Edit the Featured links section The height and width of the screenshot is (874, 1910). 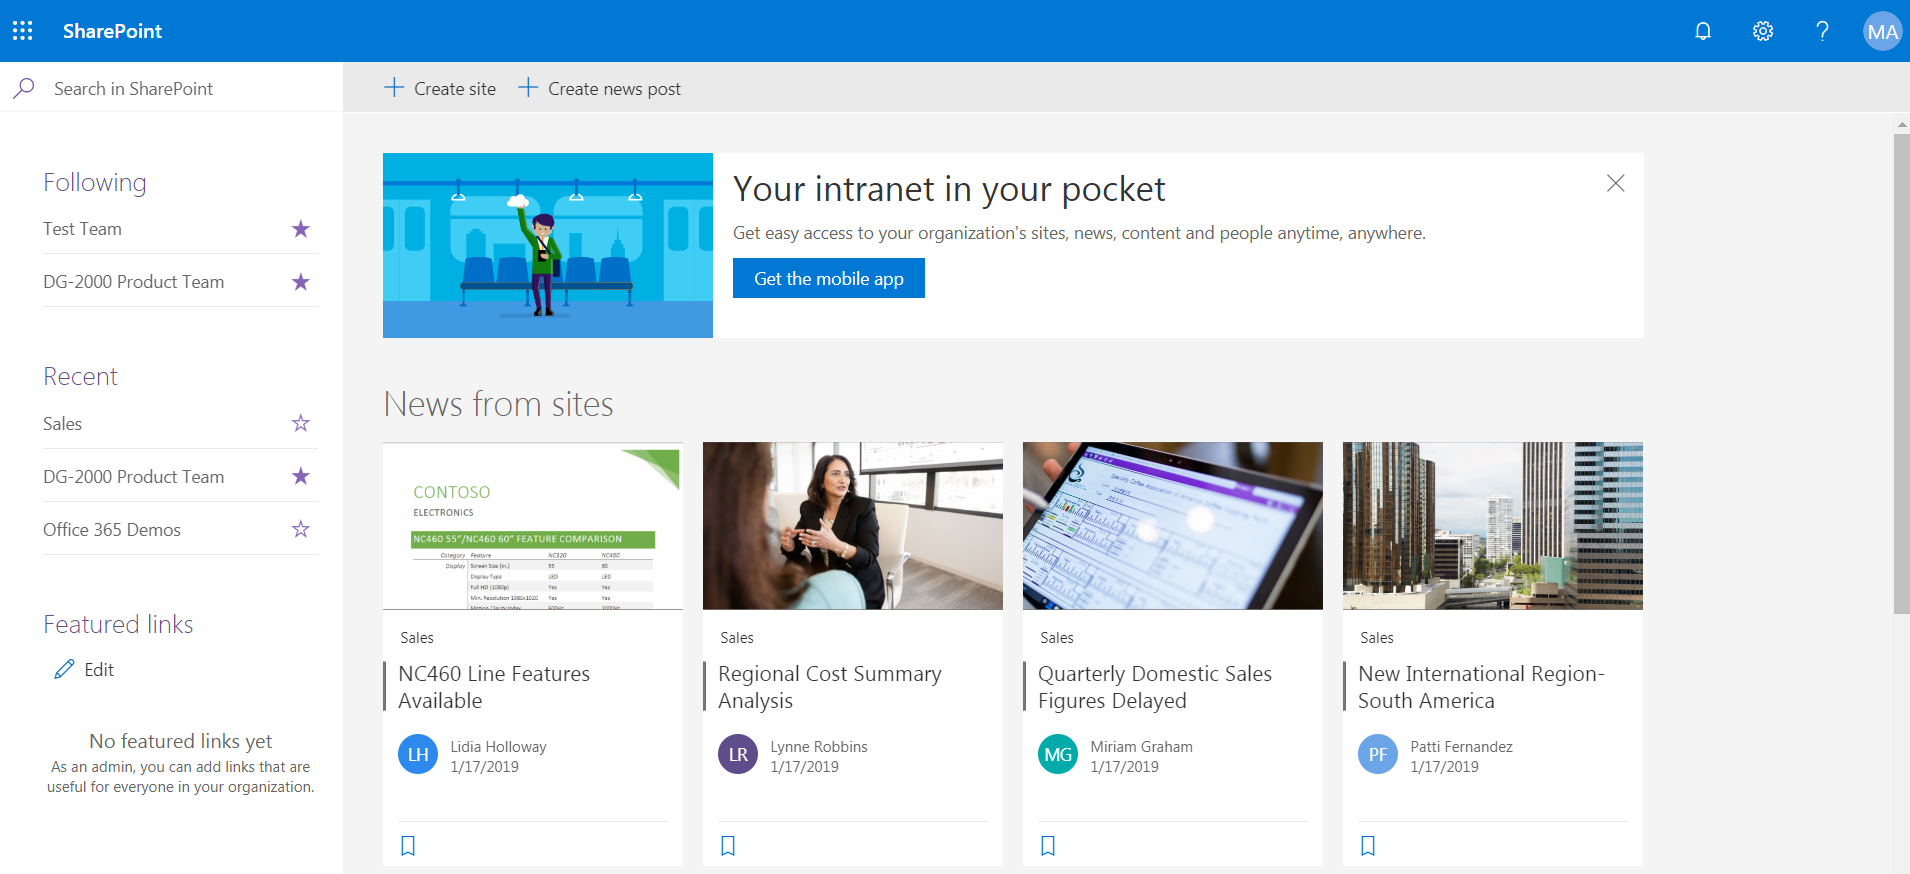click(x=85, y=670)
